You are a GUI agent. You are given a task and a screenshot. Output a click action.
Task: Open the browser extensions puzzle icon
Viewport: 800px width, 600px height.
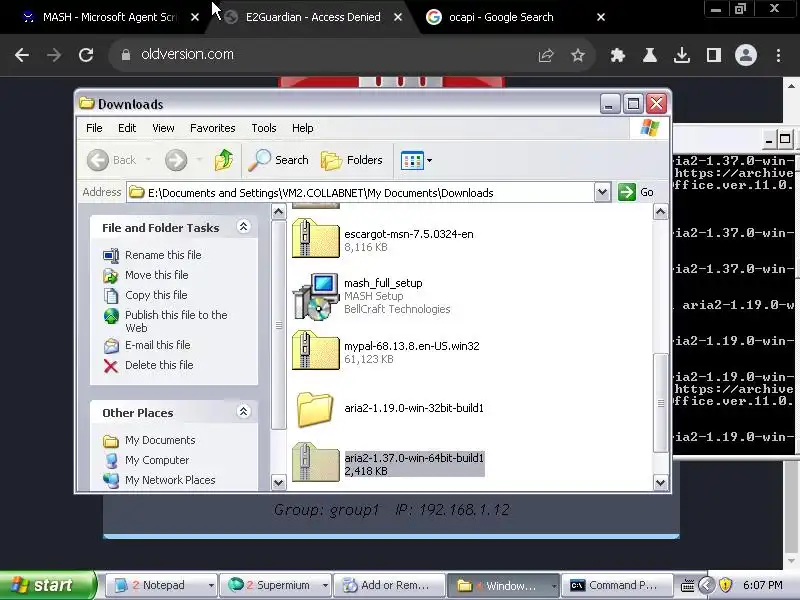pyautogui.click(x=618, y=55)
